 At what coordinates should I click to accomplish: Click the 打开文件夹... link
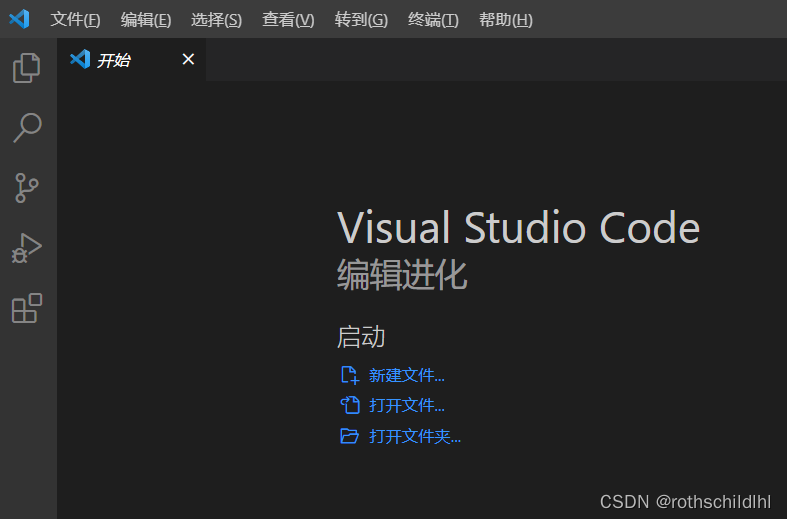tap(415, 436)
